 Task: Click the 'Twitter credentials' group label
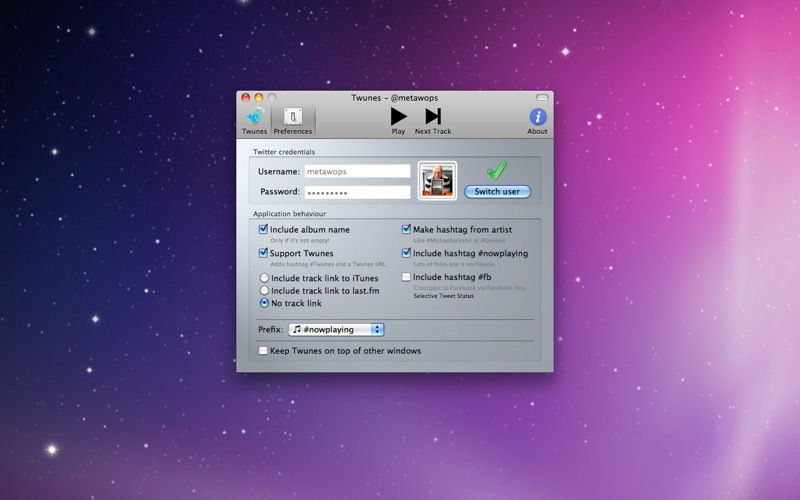click(284, 152)
